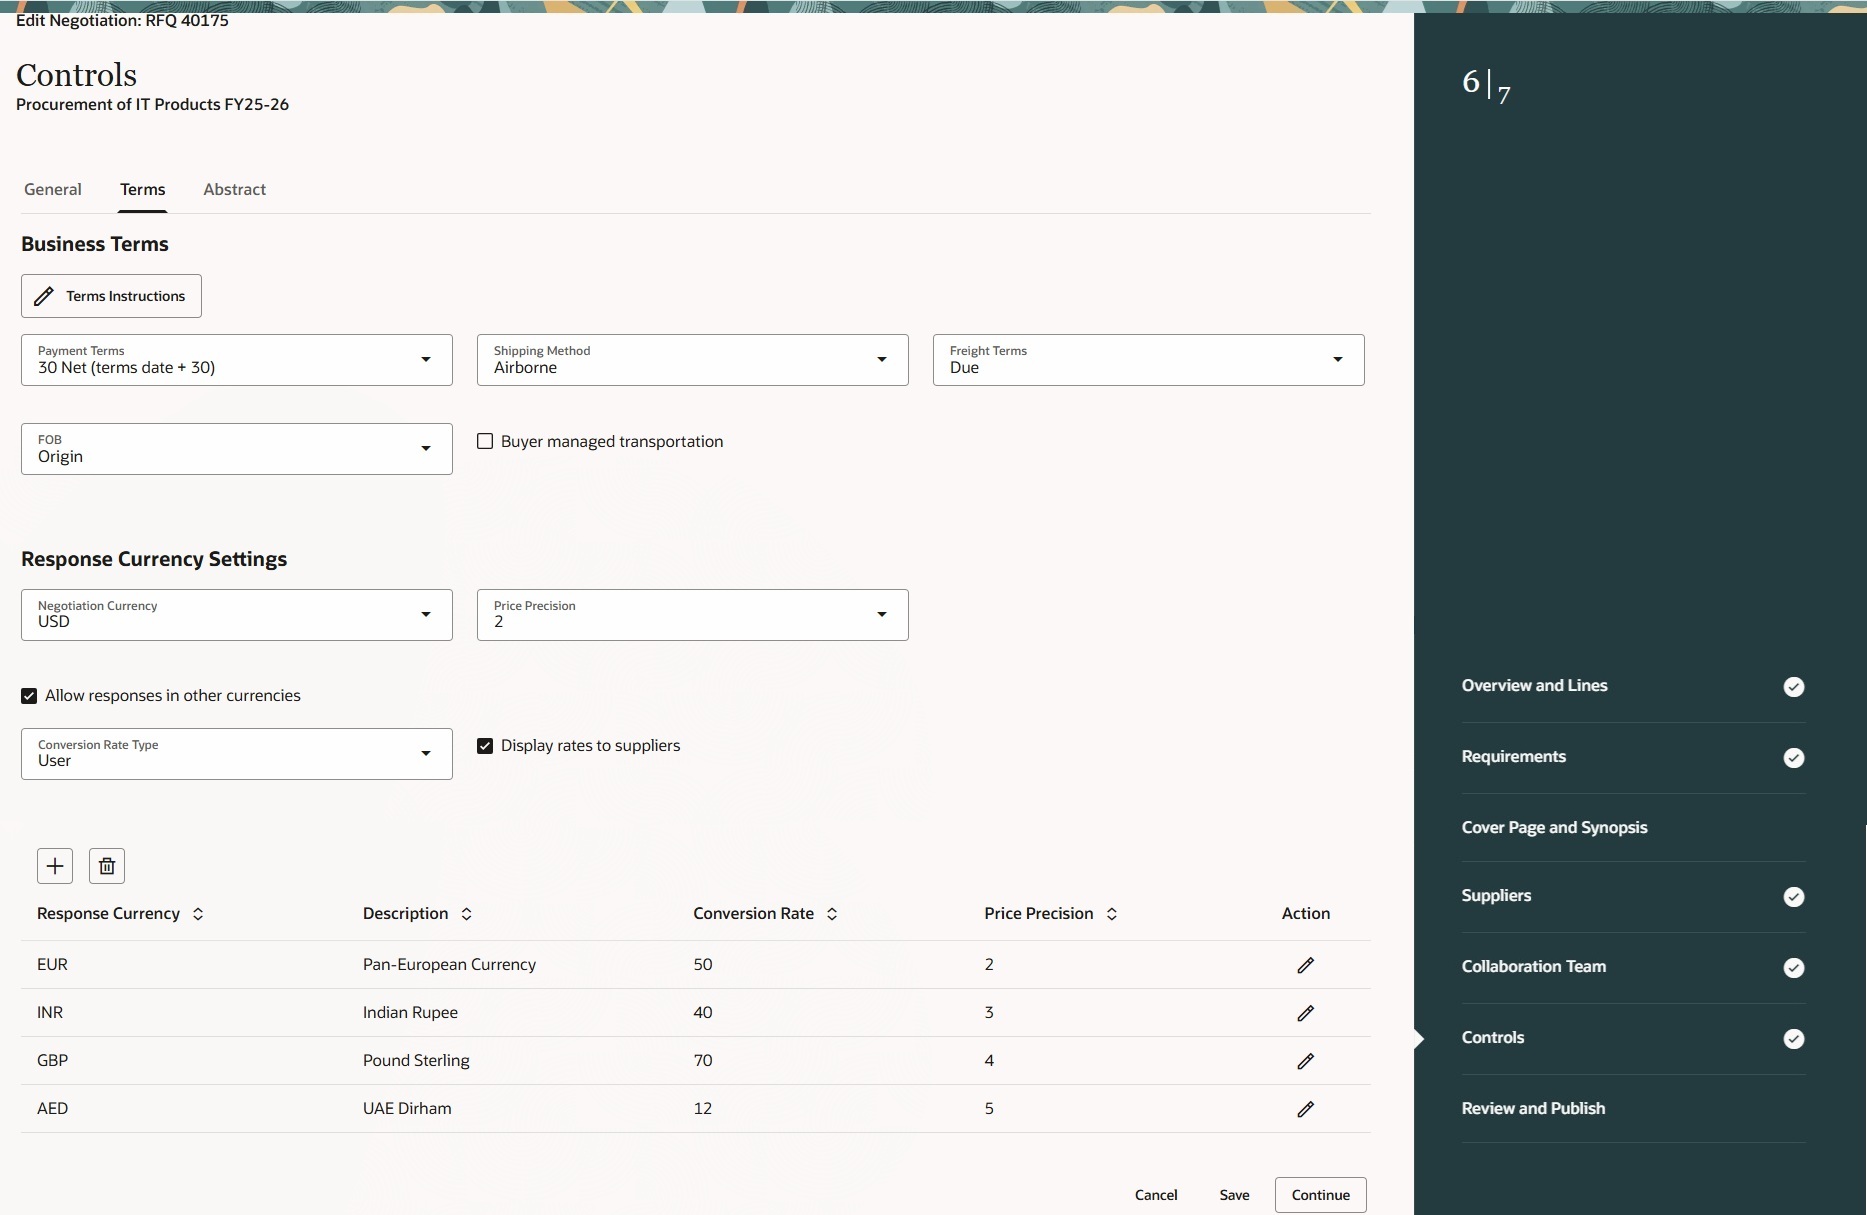The width and height of the screenshot is (1867, 1215).
Task: Click the Pan-European Currency description
Action: pos(449,965)
